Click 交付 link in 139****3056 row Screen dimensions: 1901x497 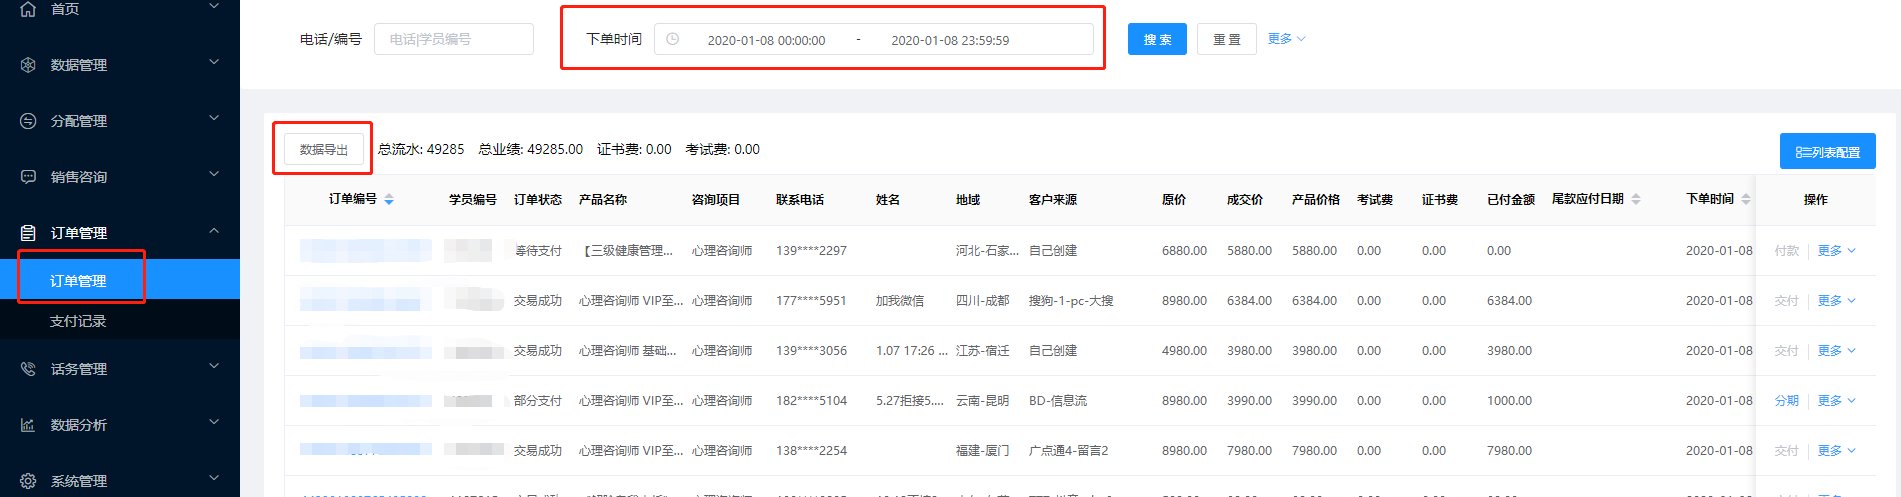coord(1786,351)
